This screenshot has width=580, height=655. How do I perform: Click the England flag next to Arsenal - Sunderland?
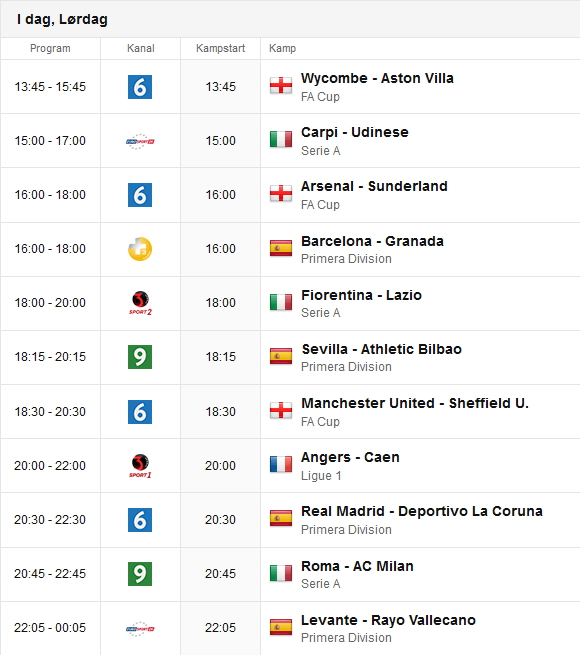[x=281, y=194]
